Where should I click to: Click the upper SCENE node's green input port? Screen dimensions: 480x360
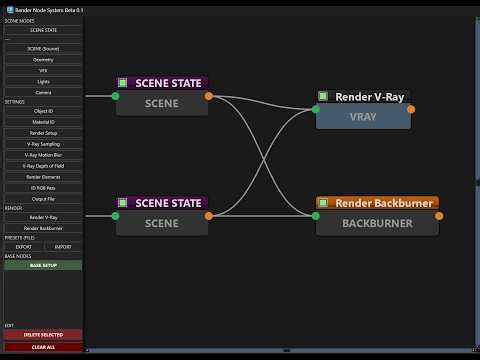115,96
